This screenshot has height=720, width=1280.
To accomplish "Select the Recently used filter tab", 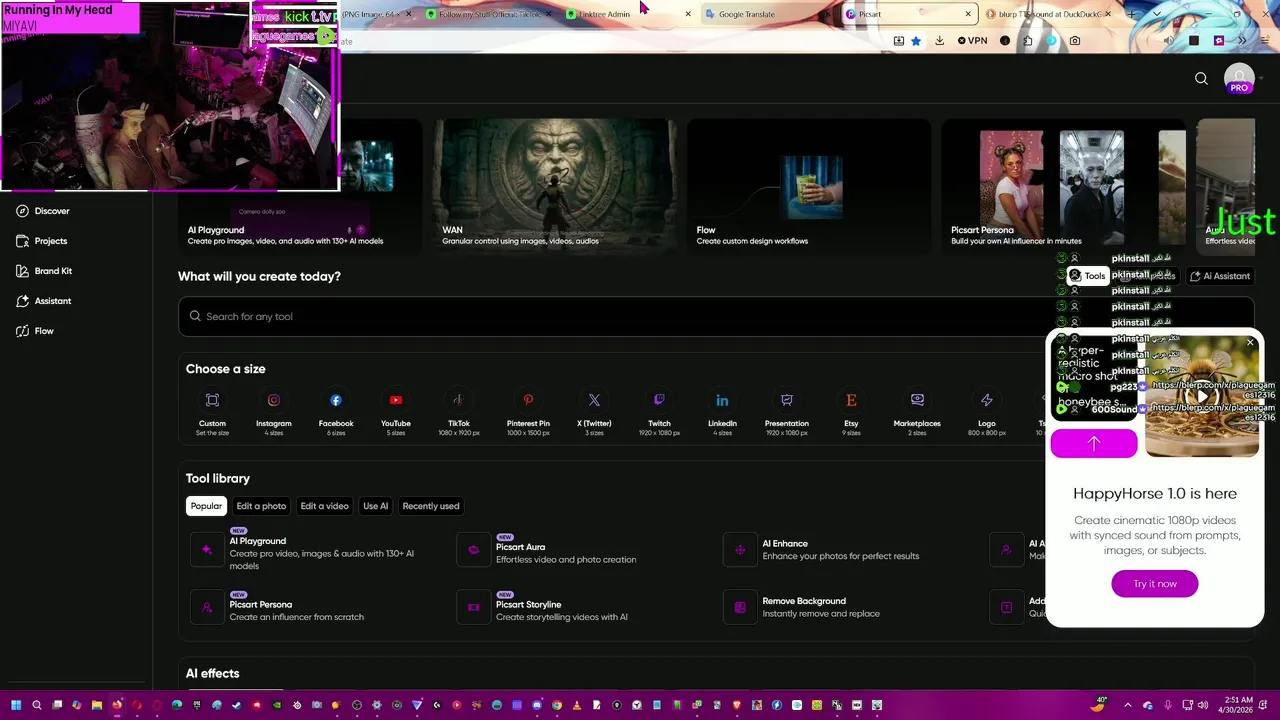I will (431, 506).
